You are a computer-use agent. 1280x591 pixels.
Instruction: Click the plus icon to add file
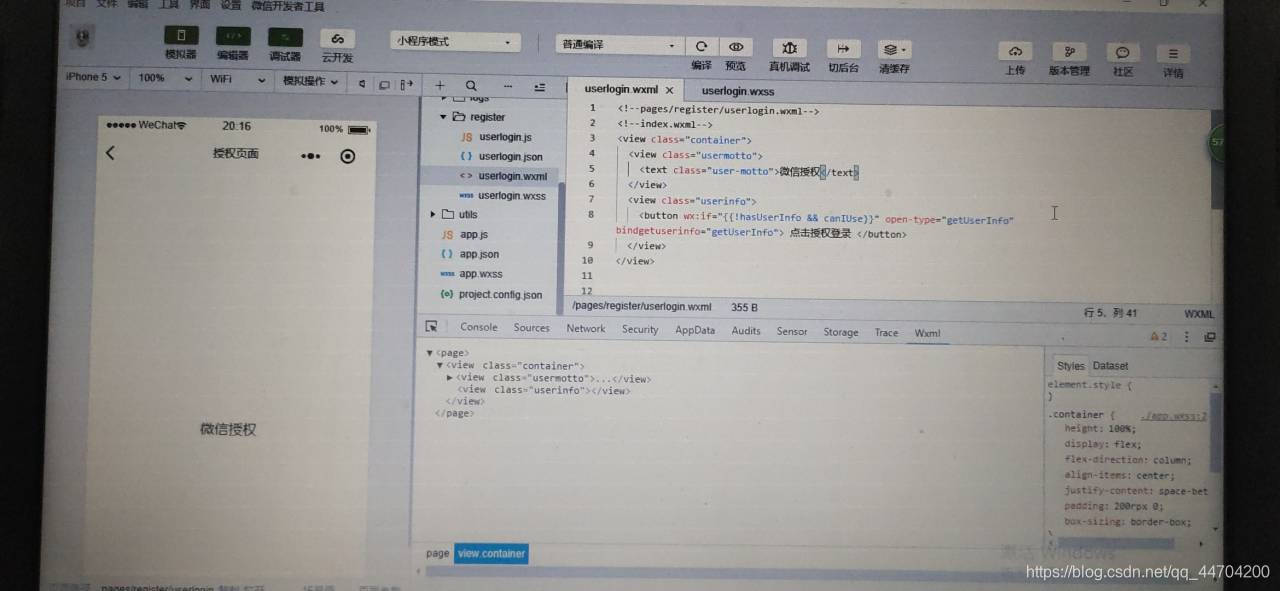(x=440, y=86)
